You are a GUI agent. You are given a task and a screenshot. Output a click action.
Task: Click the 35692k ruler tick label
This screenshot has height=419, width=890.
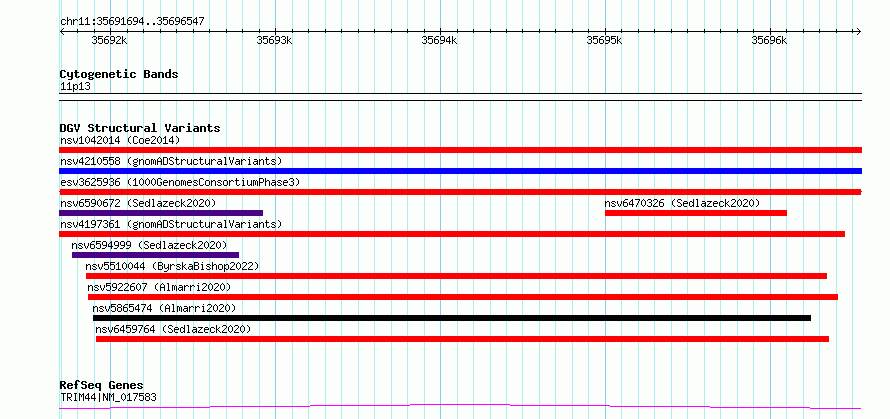[110, 40]
